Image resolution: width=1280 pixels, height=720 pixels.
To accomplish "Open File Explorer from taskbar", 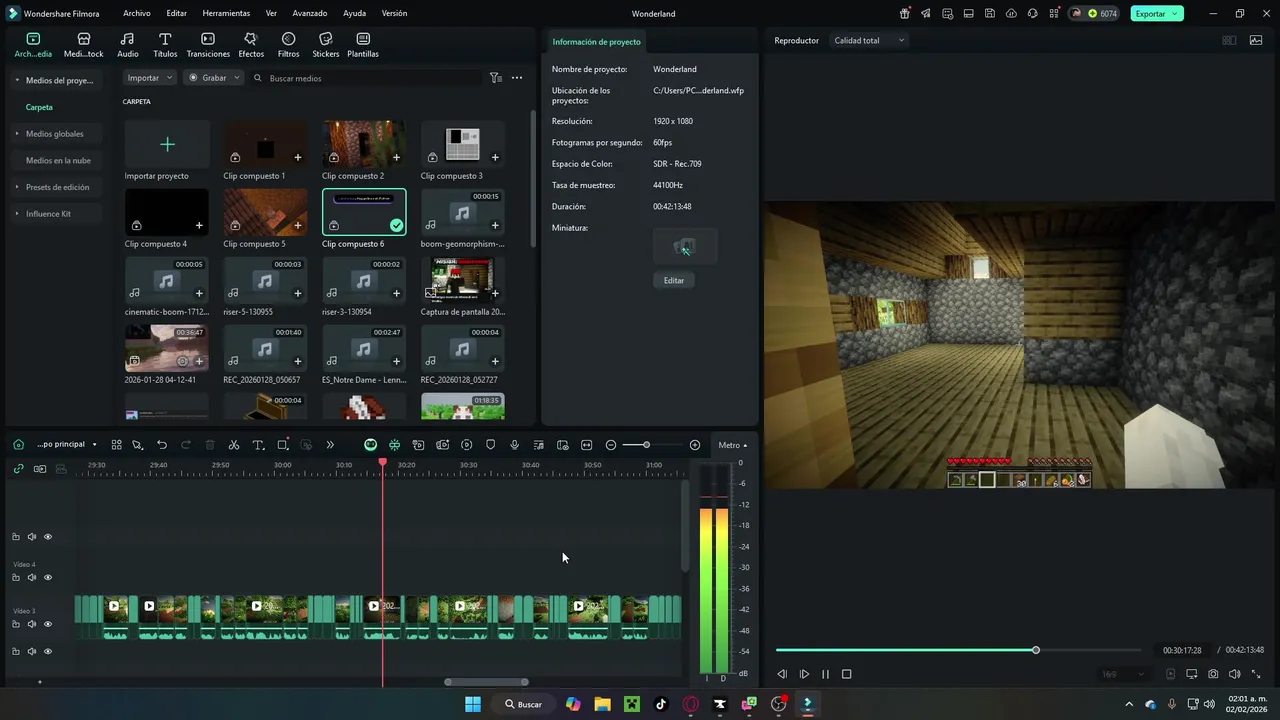I will [x=602, y=704].
